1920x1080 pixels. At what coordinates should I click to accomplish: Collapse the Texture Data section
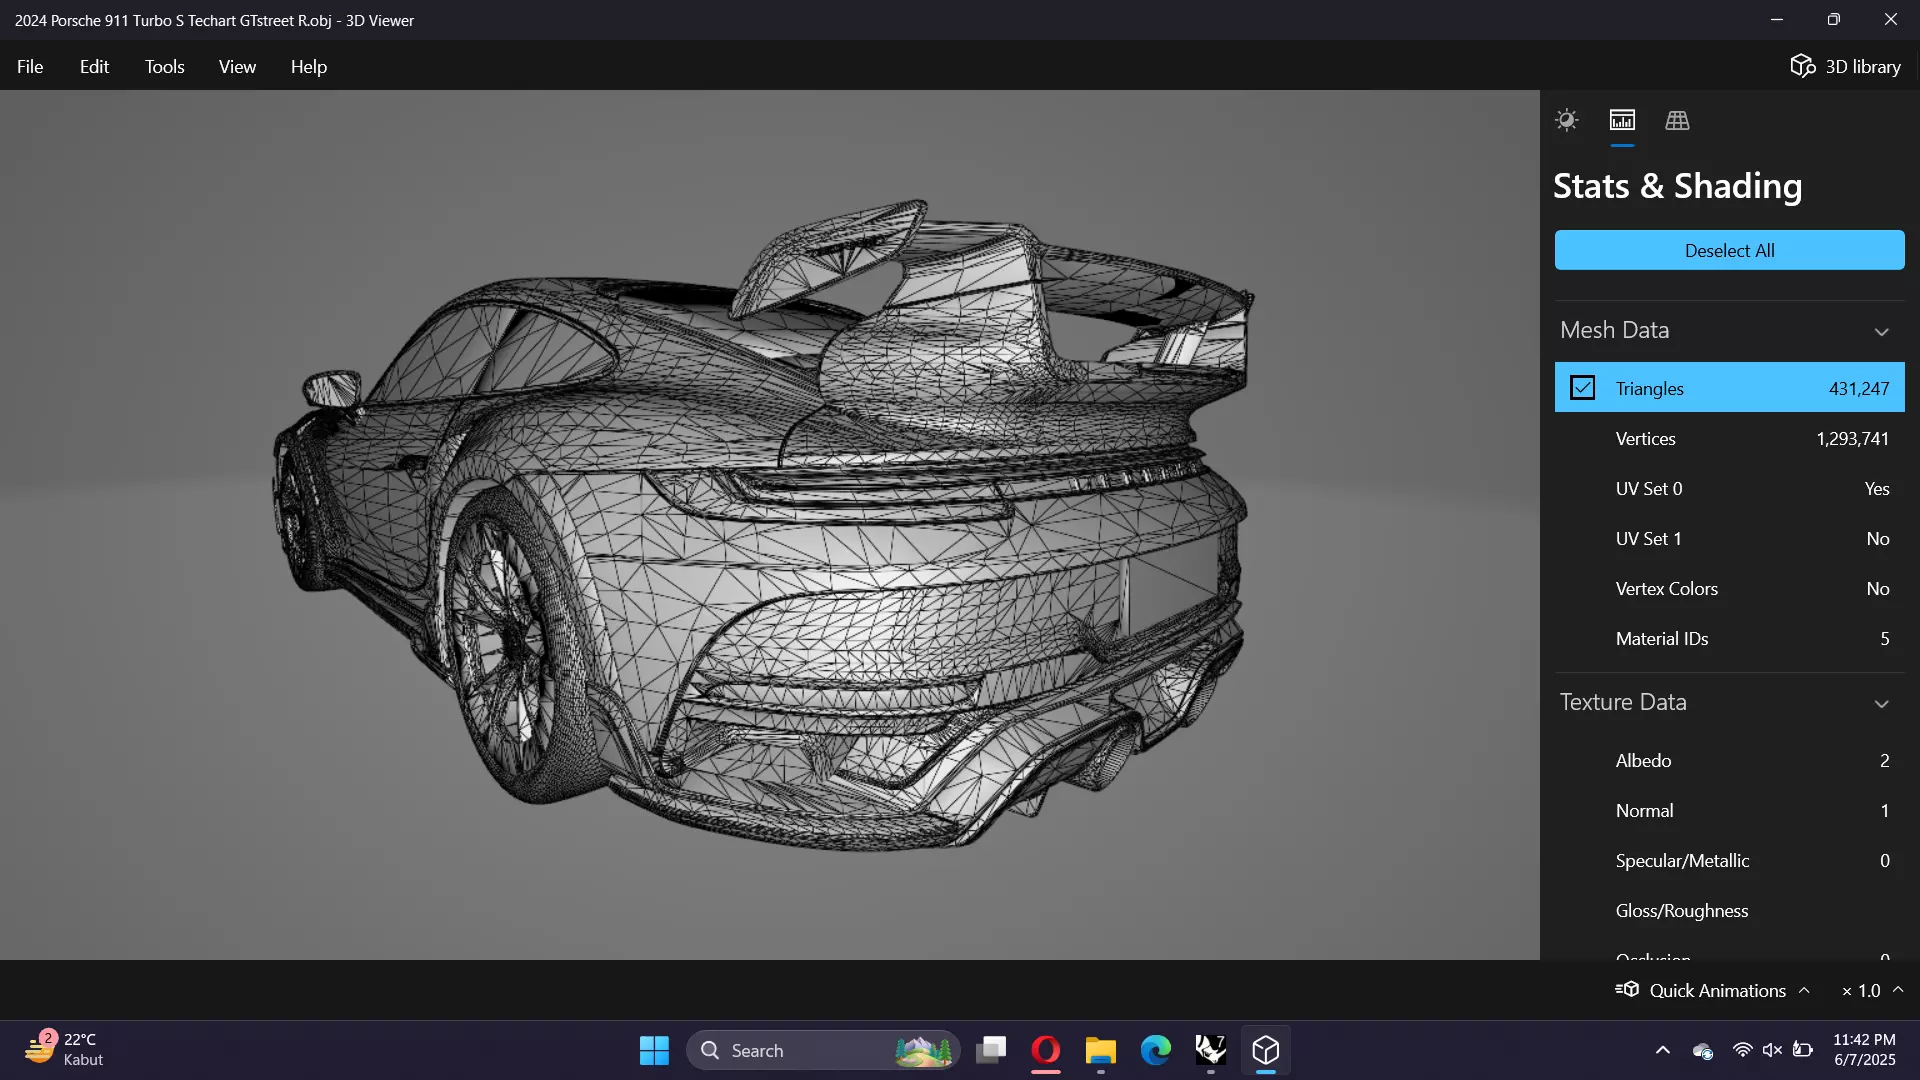1881,703
